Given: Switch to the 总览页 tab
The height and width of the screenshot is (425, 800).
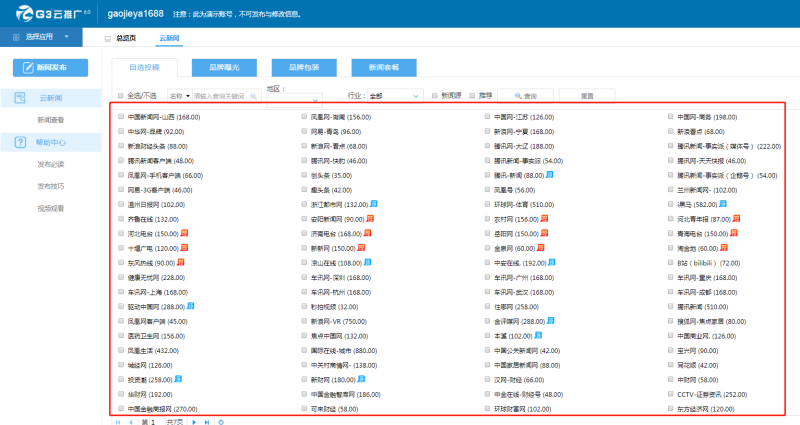Looking at the screenshot, I should pos(126,38).
